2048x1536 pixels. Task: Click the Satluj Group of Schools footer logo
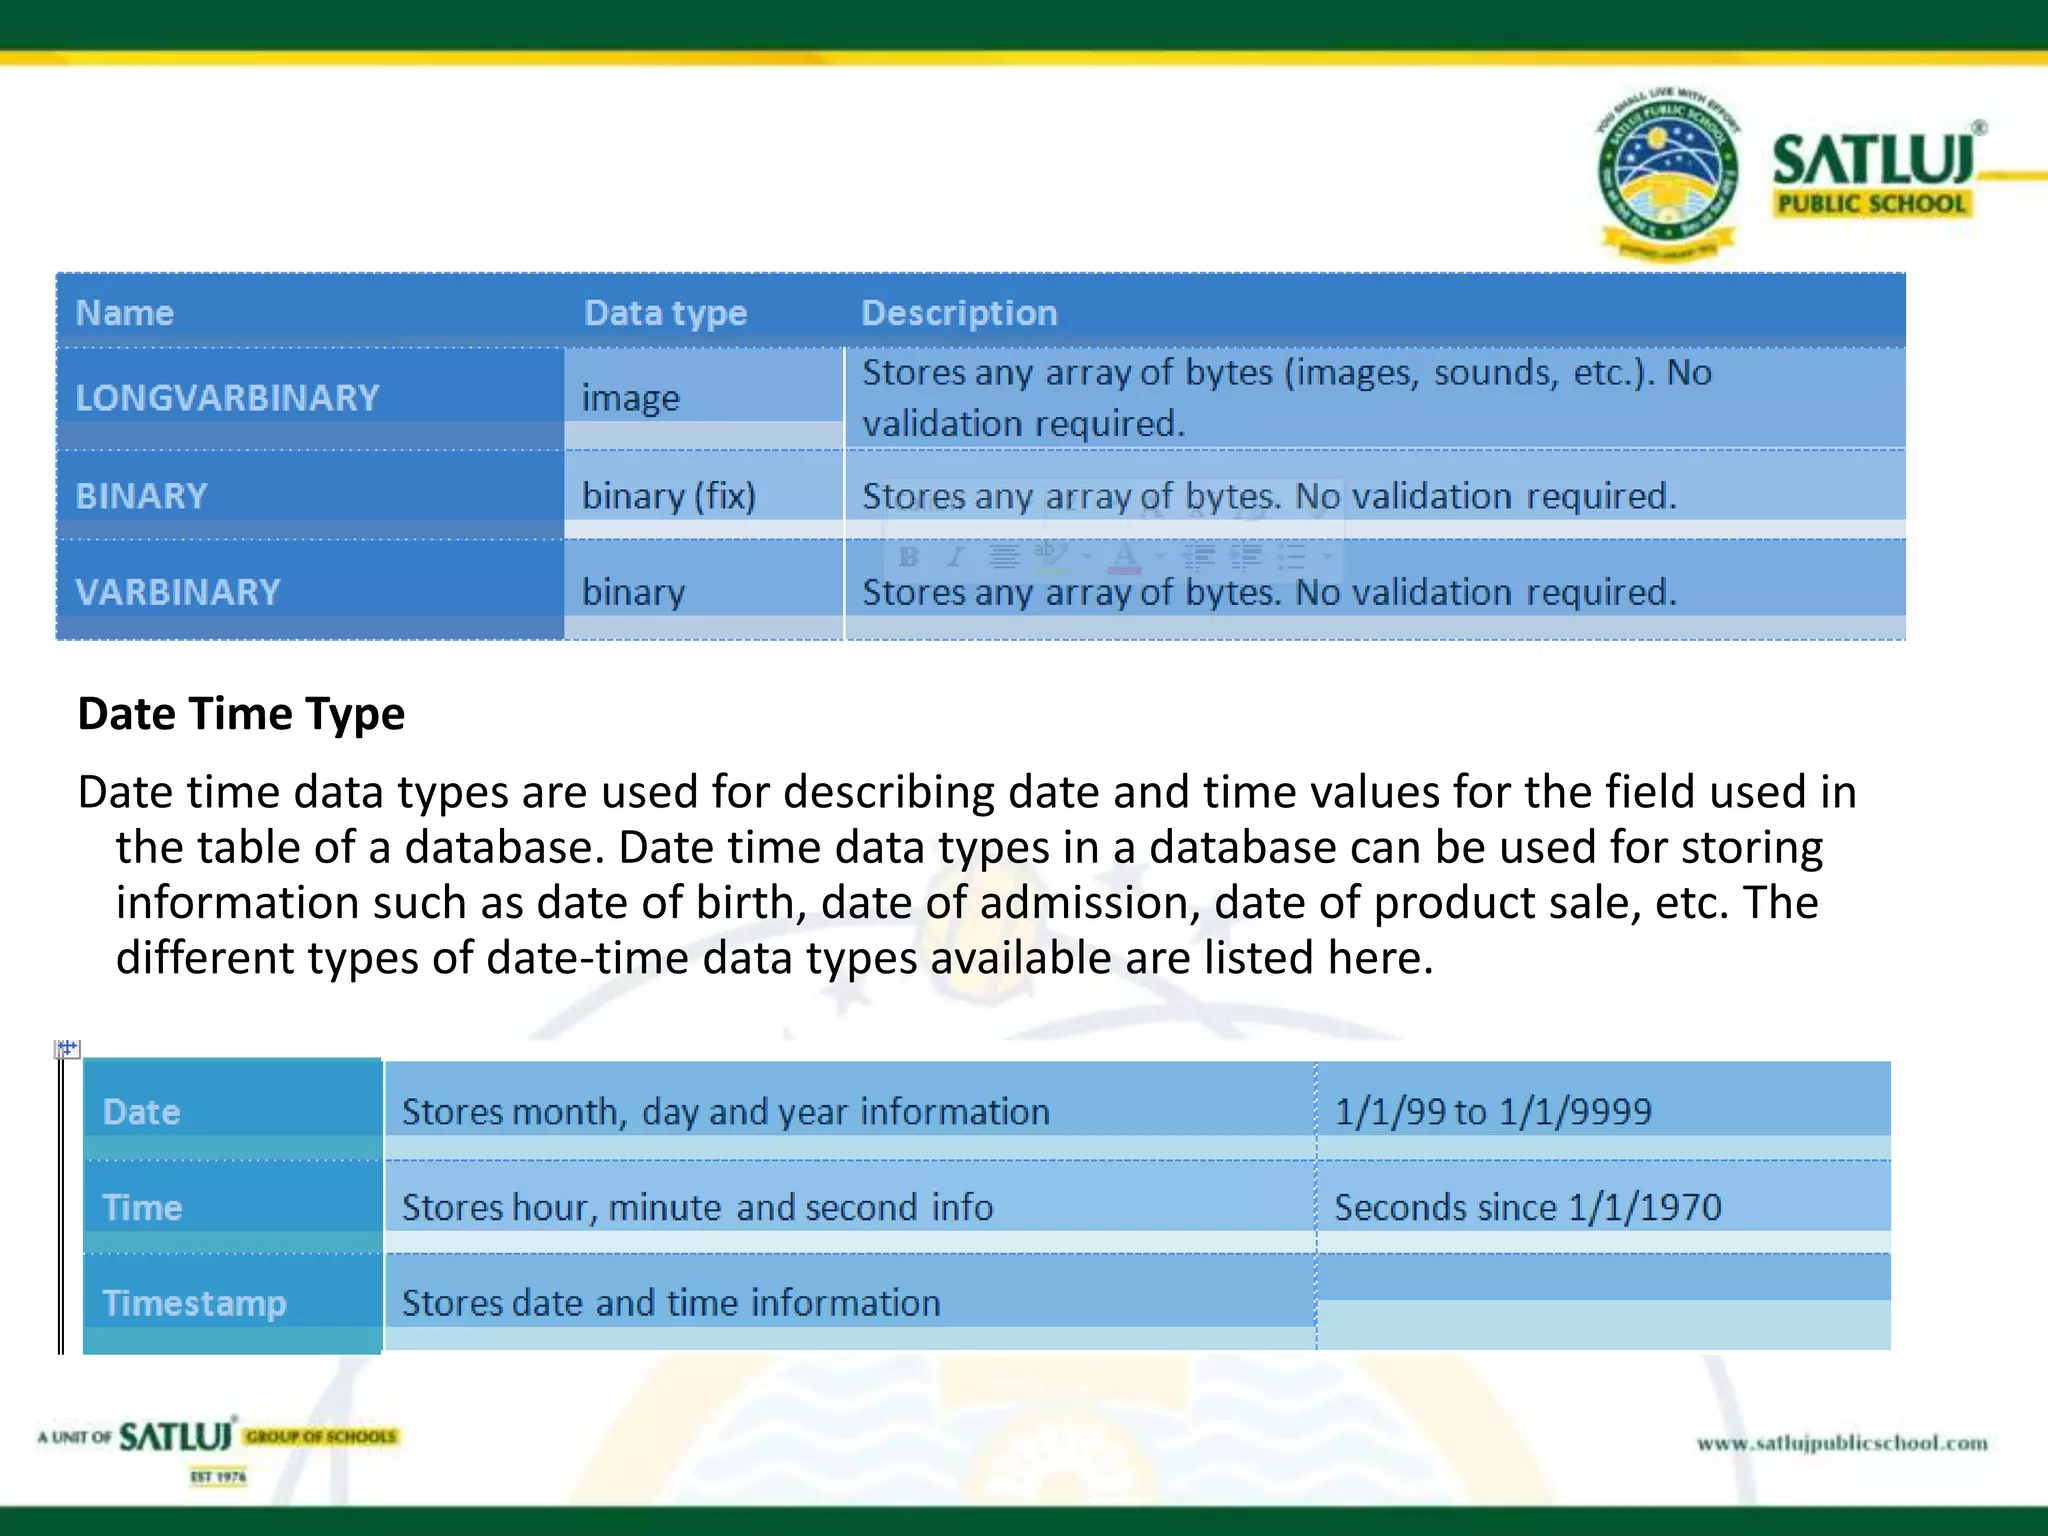(x=218, y=1440)
